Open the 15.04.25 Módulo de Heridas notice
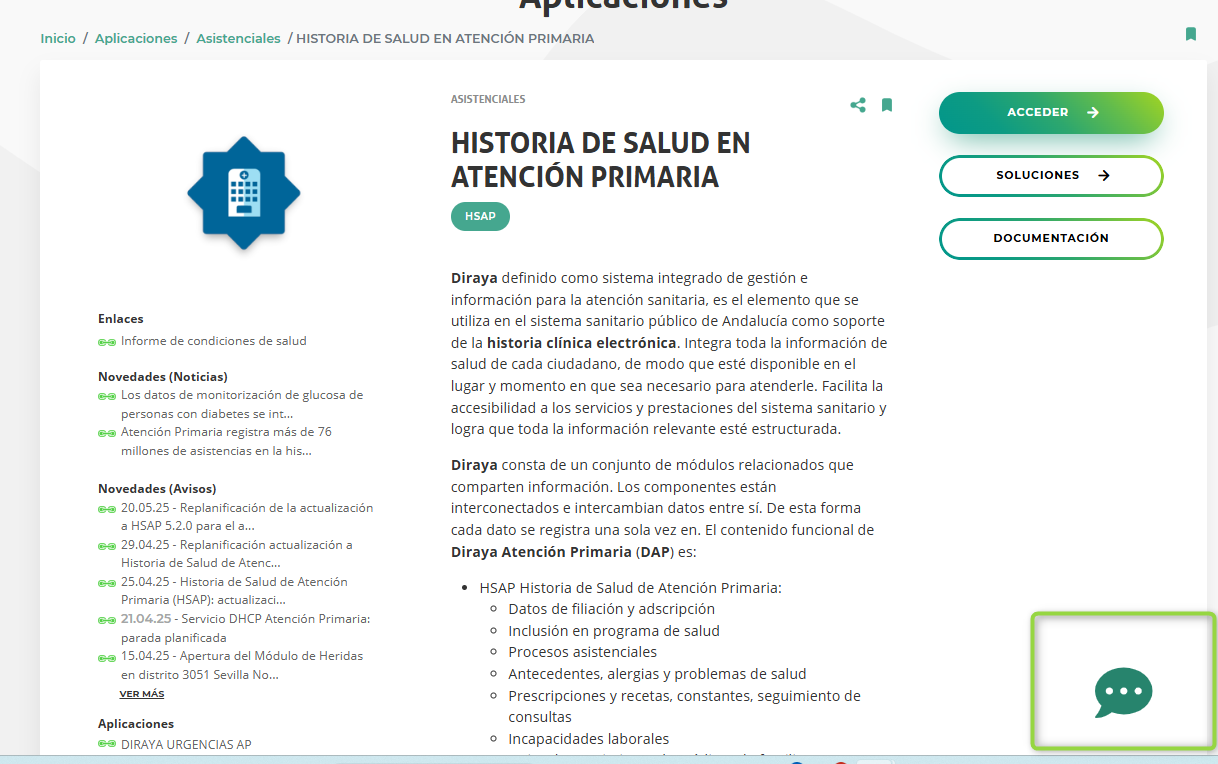 click(242, 665)
